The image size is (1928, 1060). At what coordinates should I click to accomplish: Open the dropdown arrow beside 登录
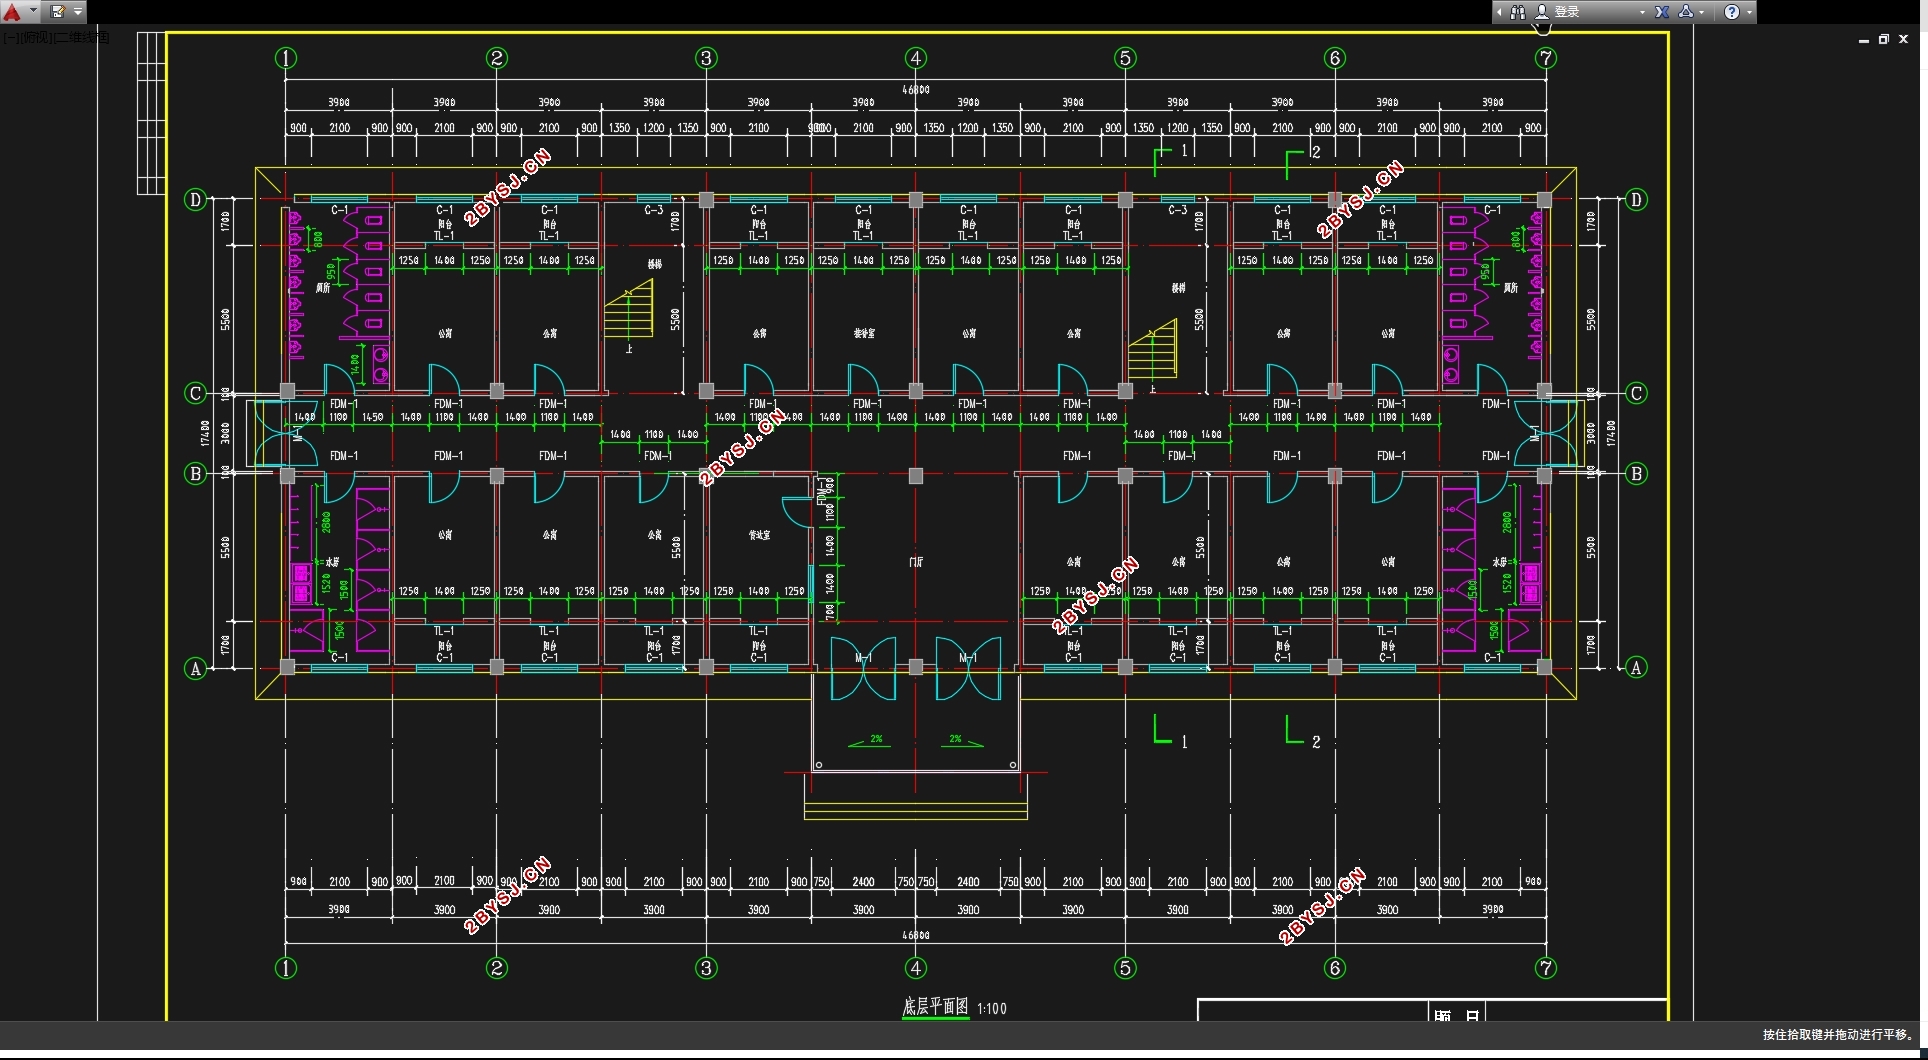pyautogui.click(x=1642, y=12)
